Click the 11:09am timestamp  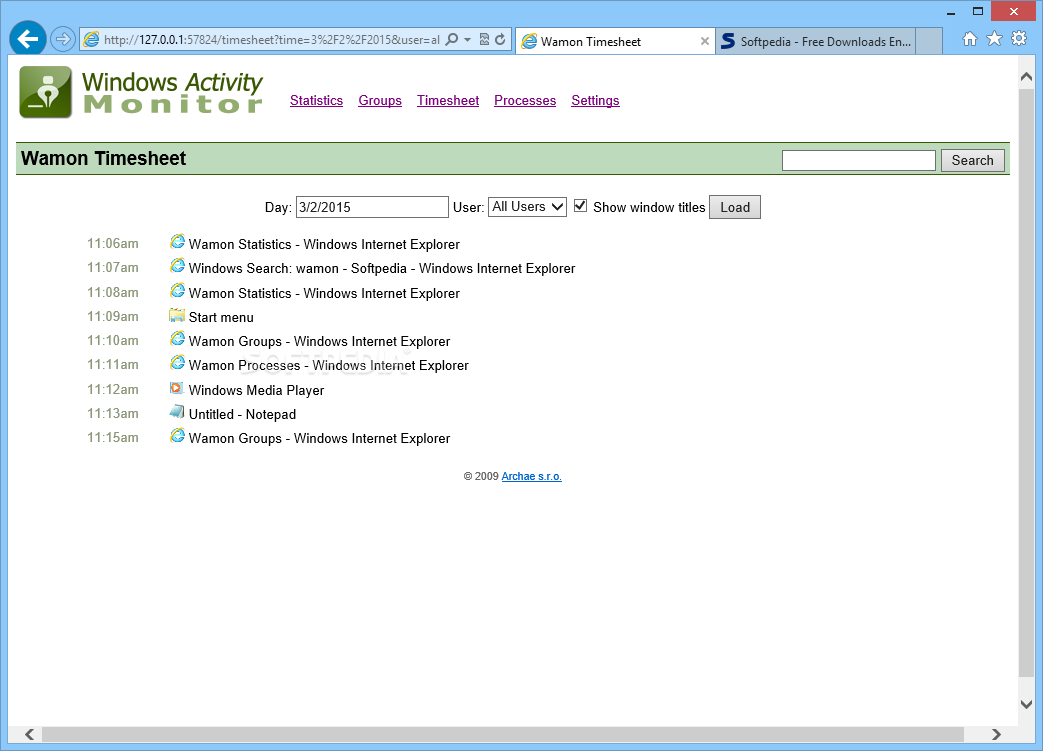[x=113, y=317]
